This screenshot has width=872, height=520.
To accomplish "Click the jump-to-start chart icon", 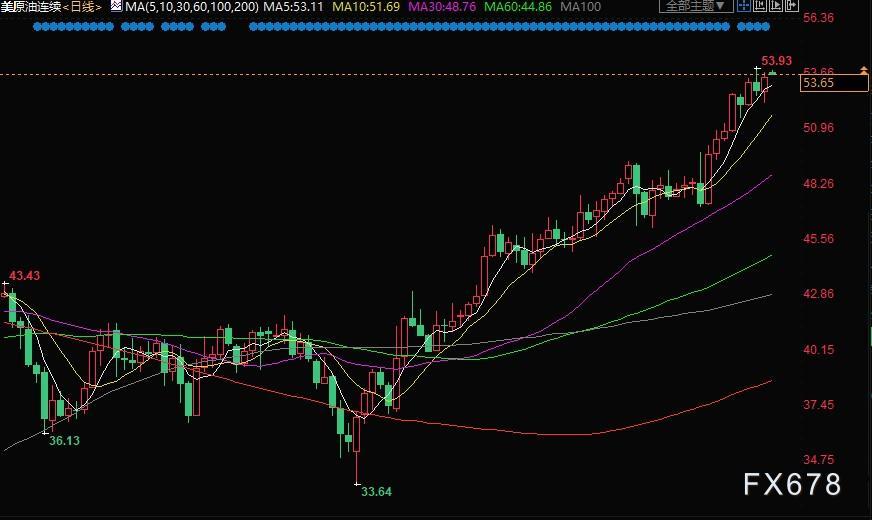I will point(760,6).
